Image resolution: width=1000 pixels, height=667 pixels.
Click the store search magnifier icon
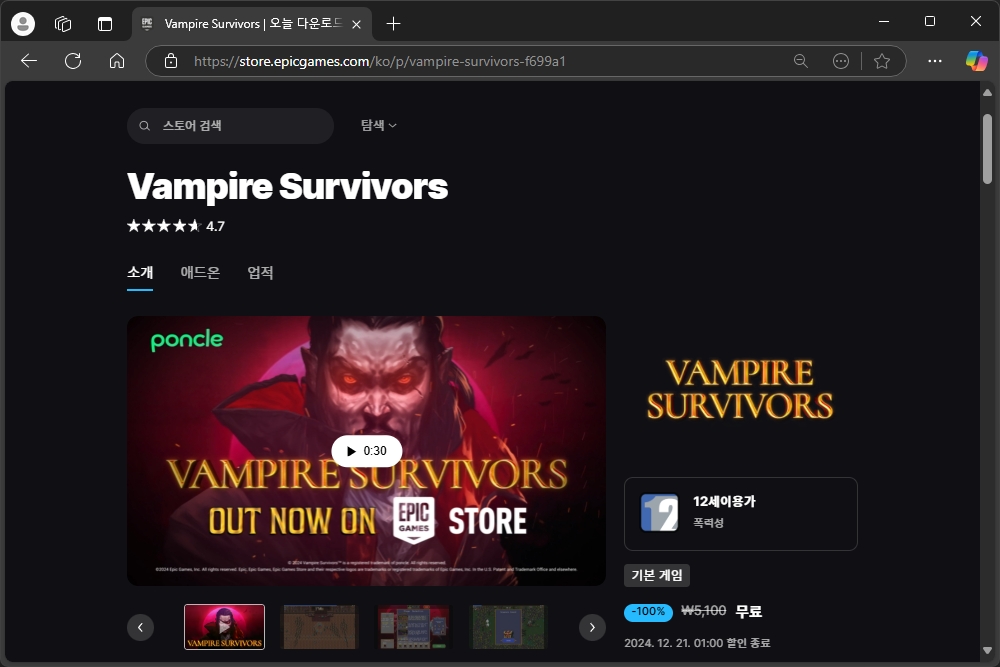tap(145, 126)
